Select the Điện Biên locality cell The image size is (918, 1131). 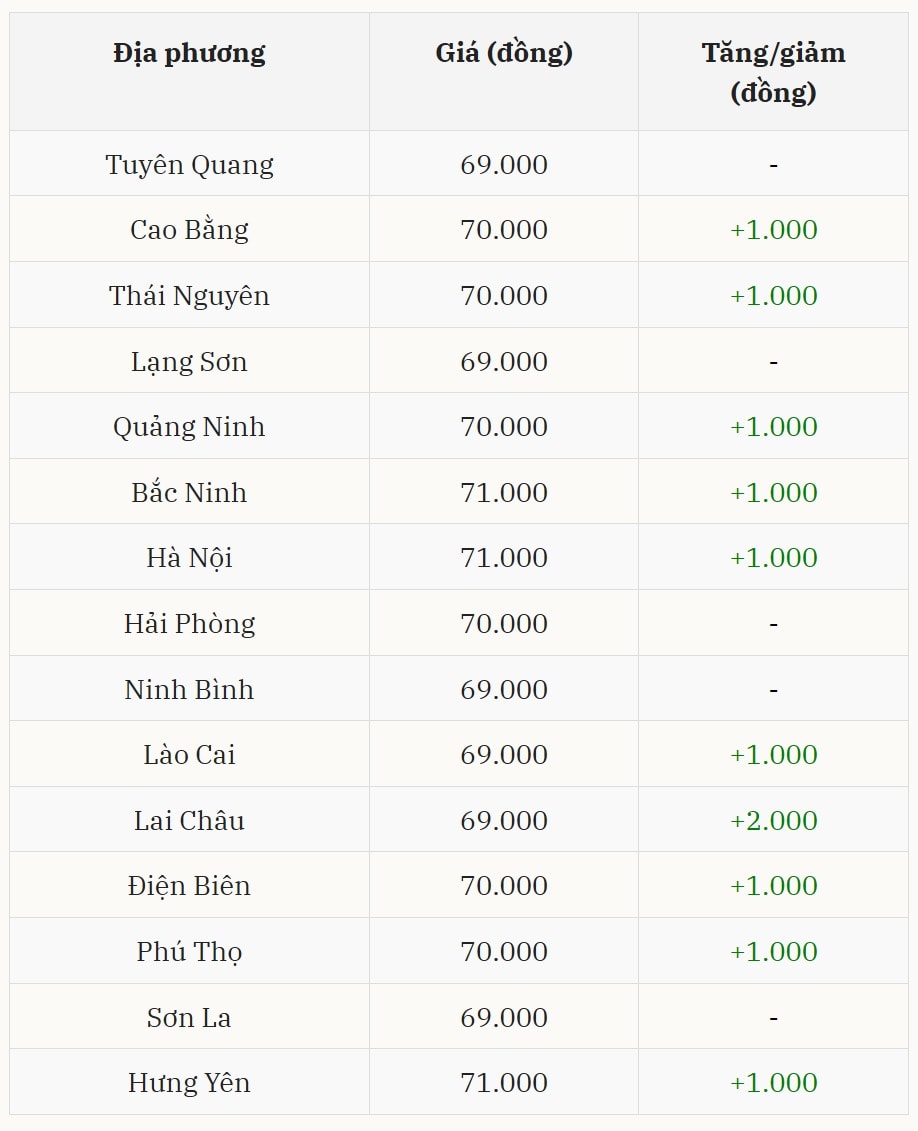(x=189, y=886)
